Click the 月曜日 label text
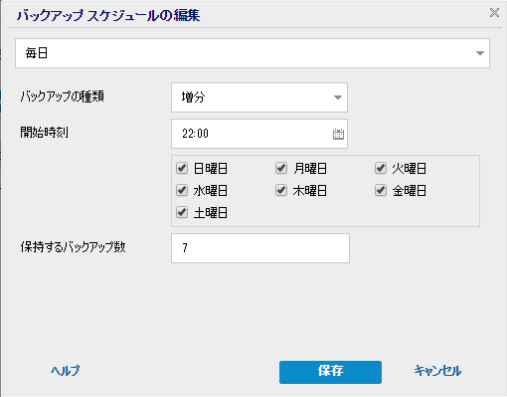 [310, 168]
